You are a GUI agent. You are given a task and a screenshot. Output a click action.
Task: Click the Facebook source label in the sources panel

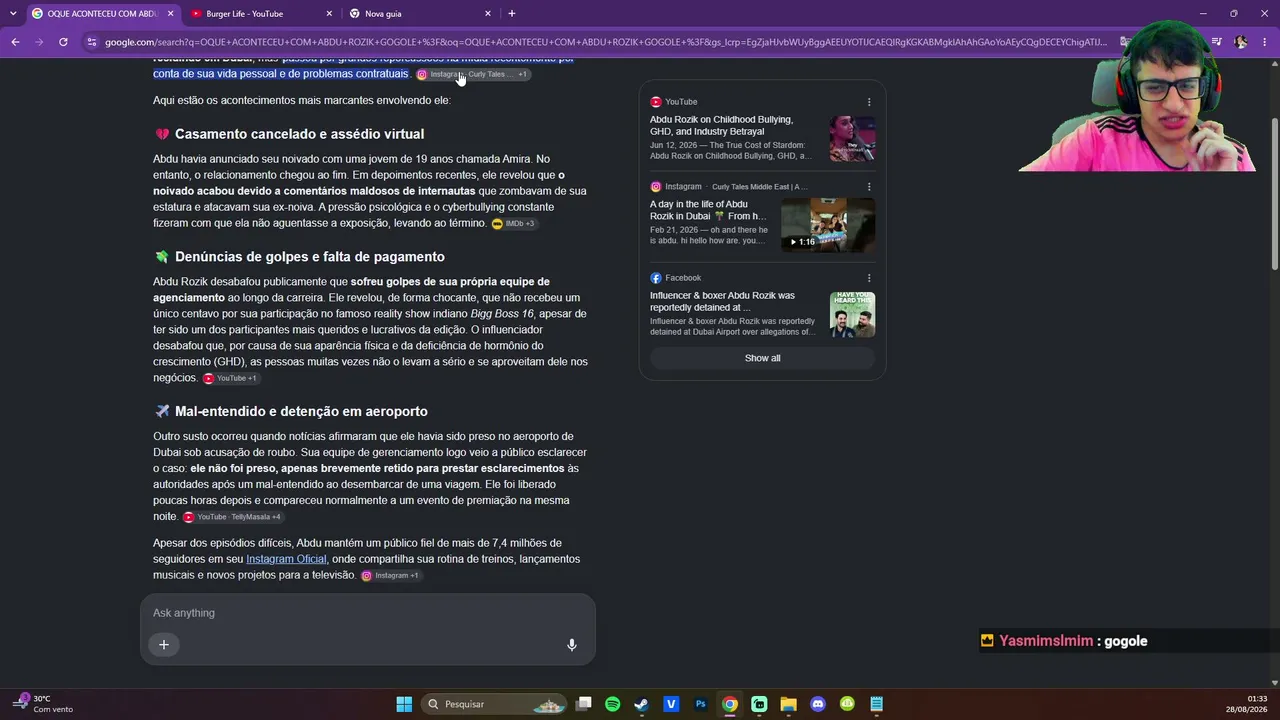[x=683, y=278]
